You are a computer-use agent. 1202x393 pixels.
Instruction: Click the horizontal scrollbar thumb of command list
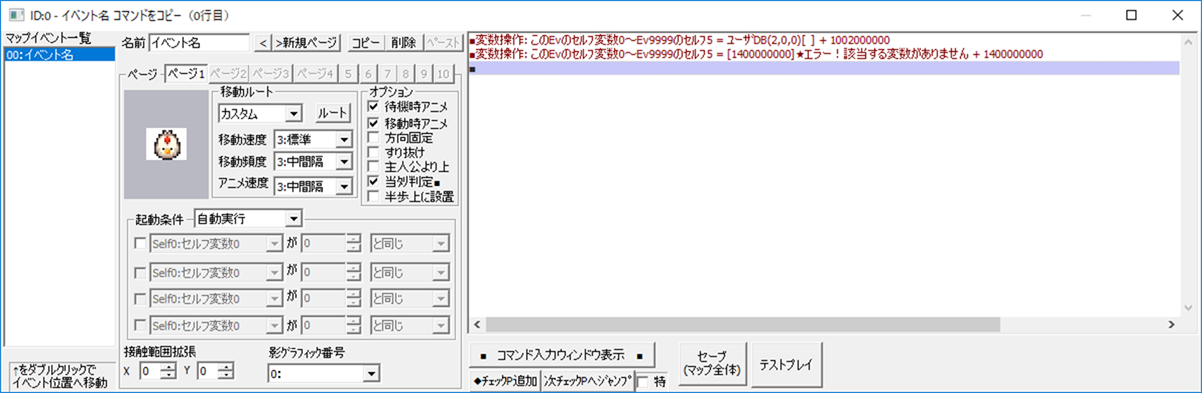(x=743, y=325)
